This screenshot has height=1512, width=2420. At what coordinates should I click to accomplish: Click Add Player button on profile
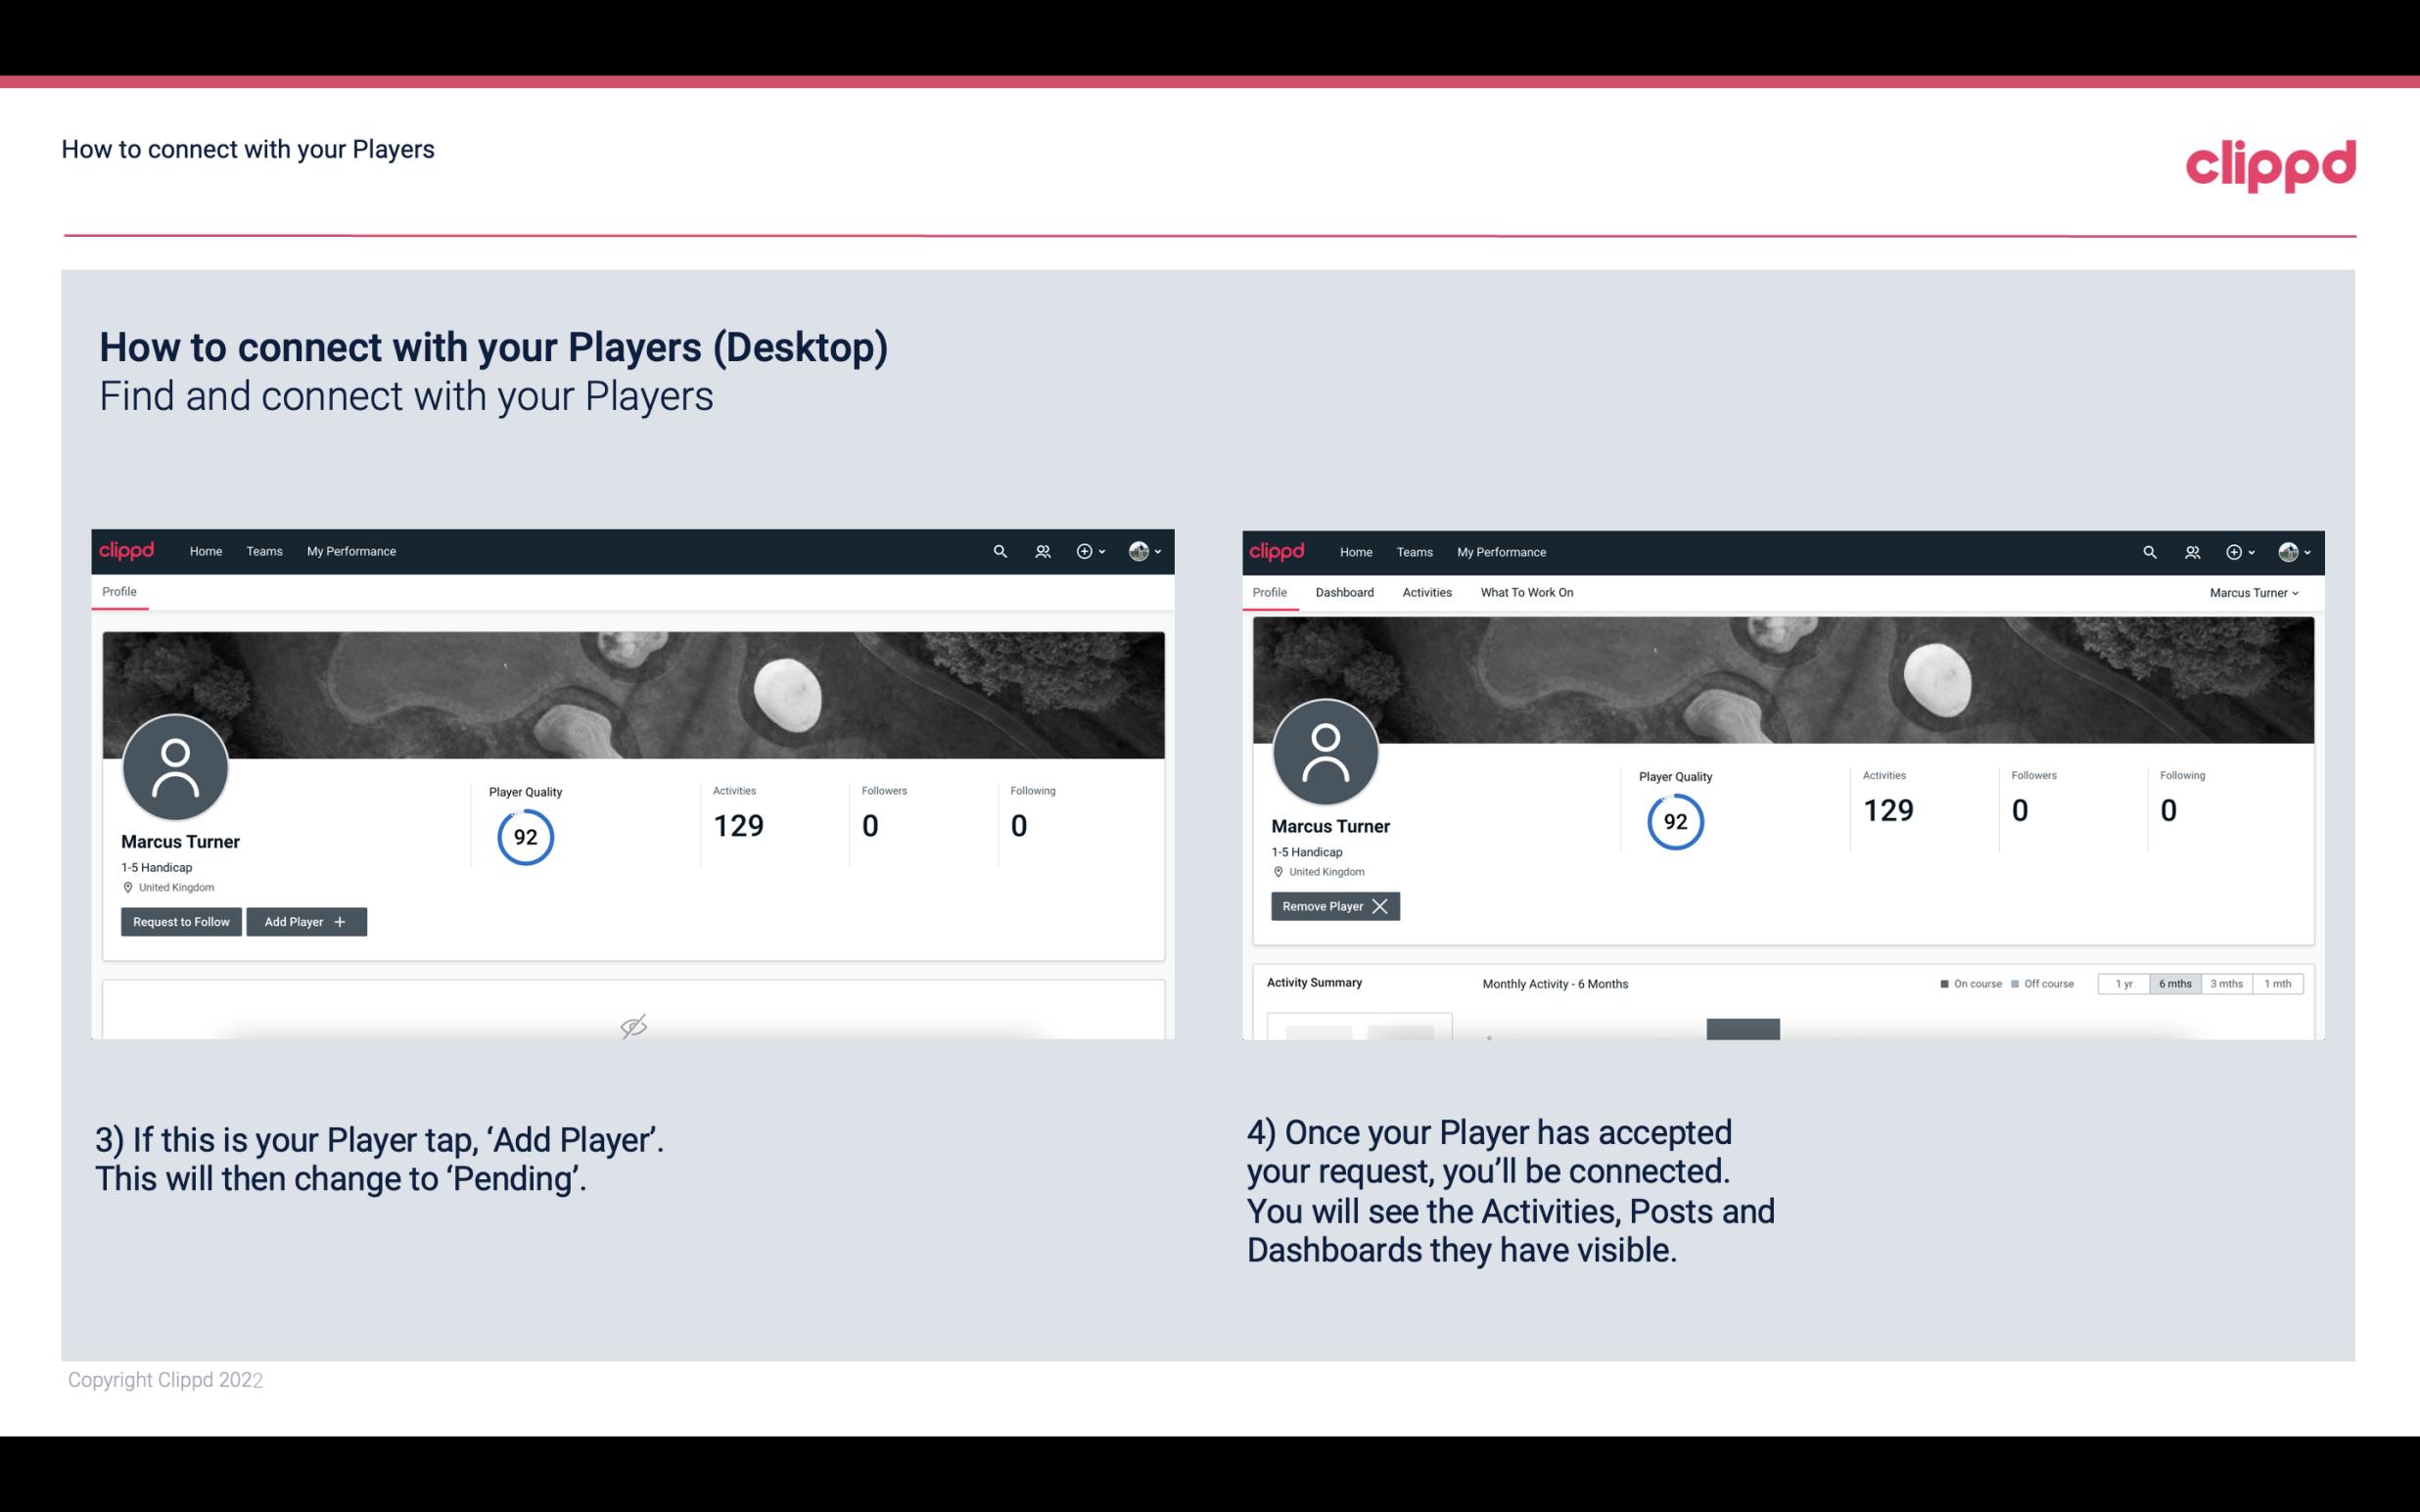(x=306, y=920)
